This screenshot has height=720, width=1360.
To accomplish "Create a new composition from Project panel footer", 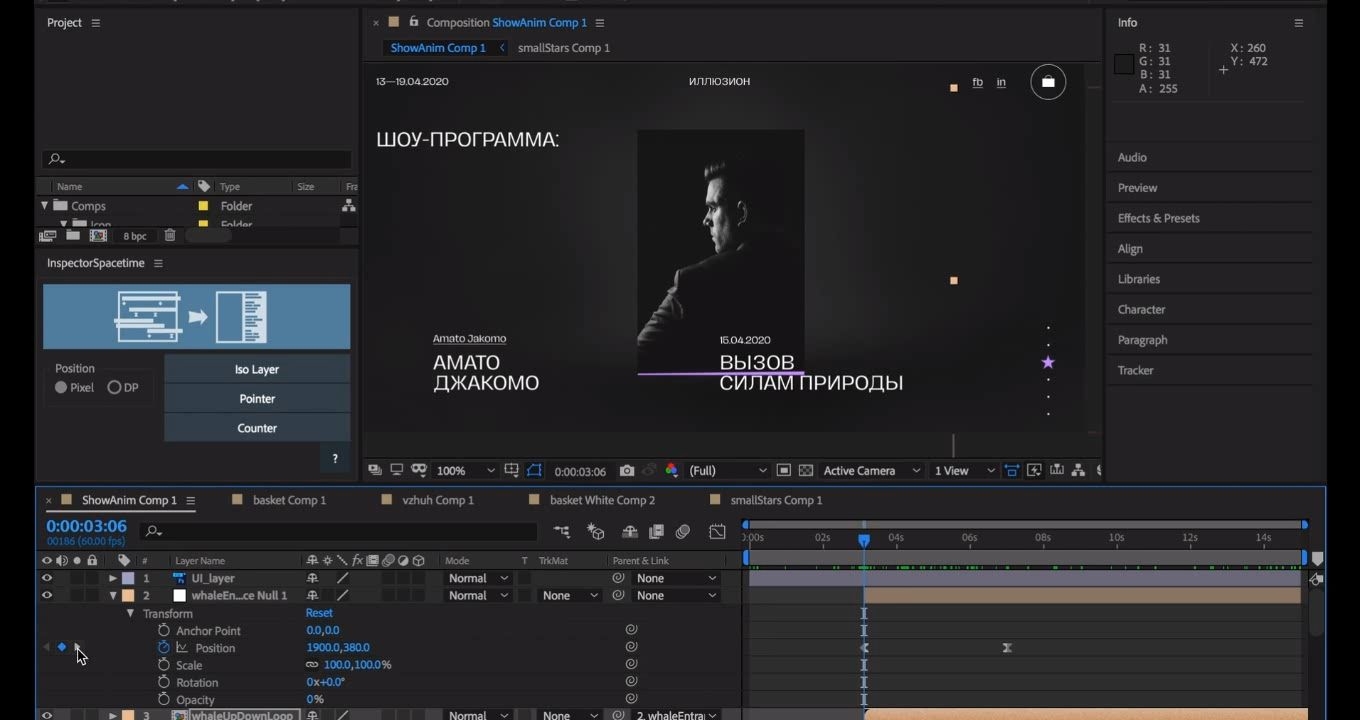I will coord(98,236).
